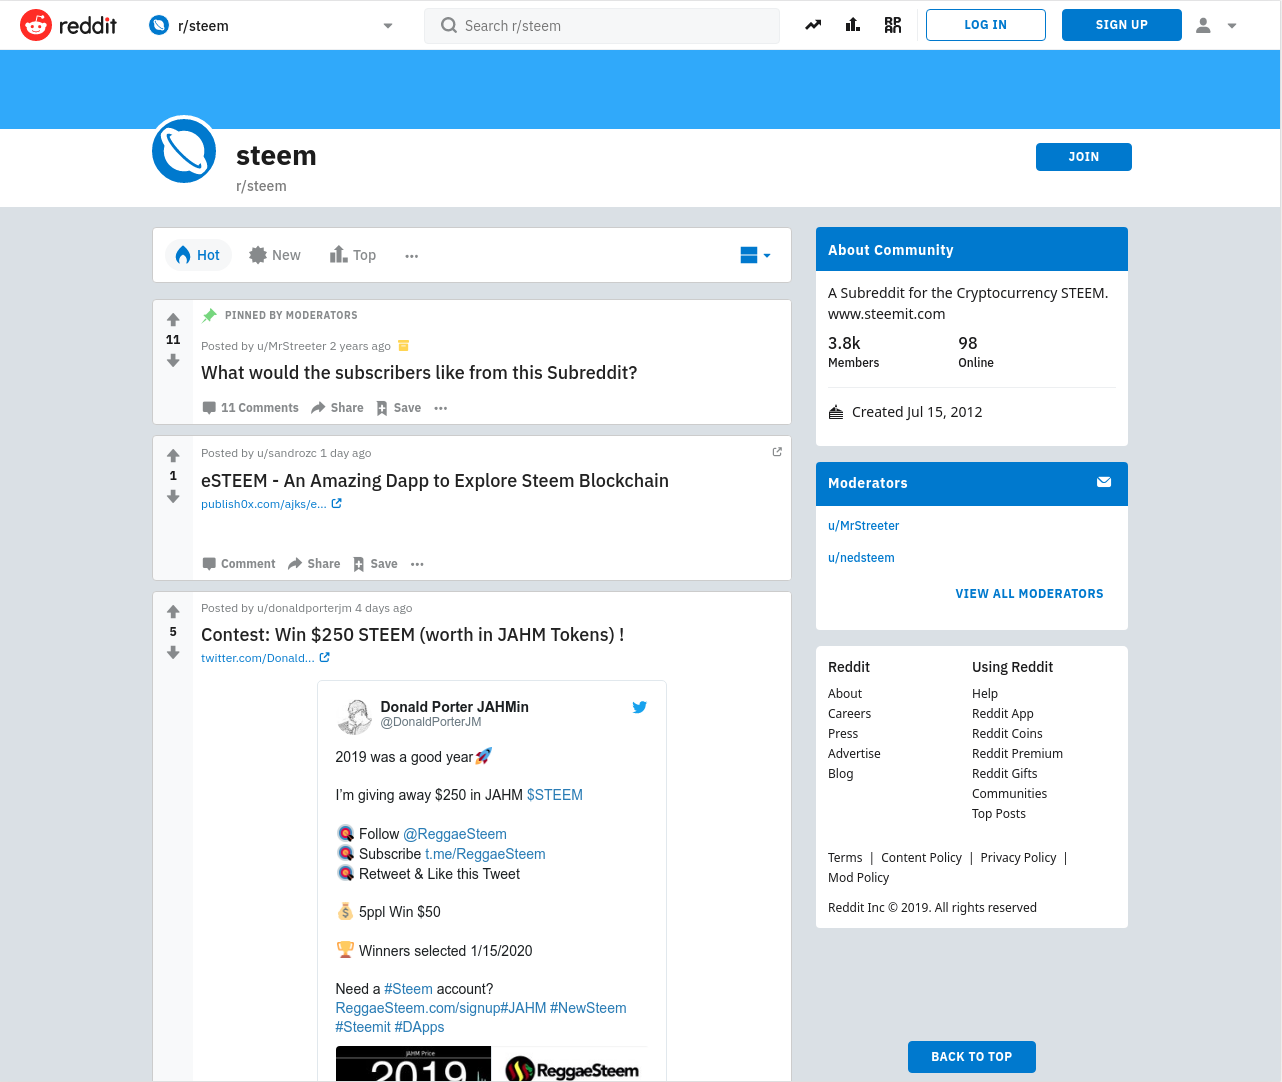1282x1082 pixels.
Task: Open the Reddit Premium link
Action: tap(1017, 754)
